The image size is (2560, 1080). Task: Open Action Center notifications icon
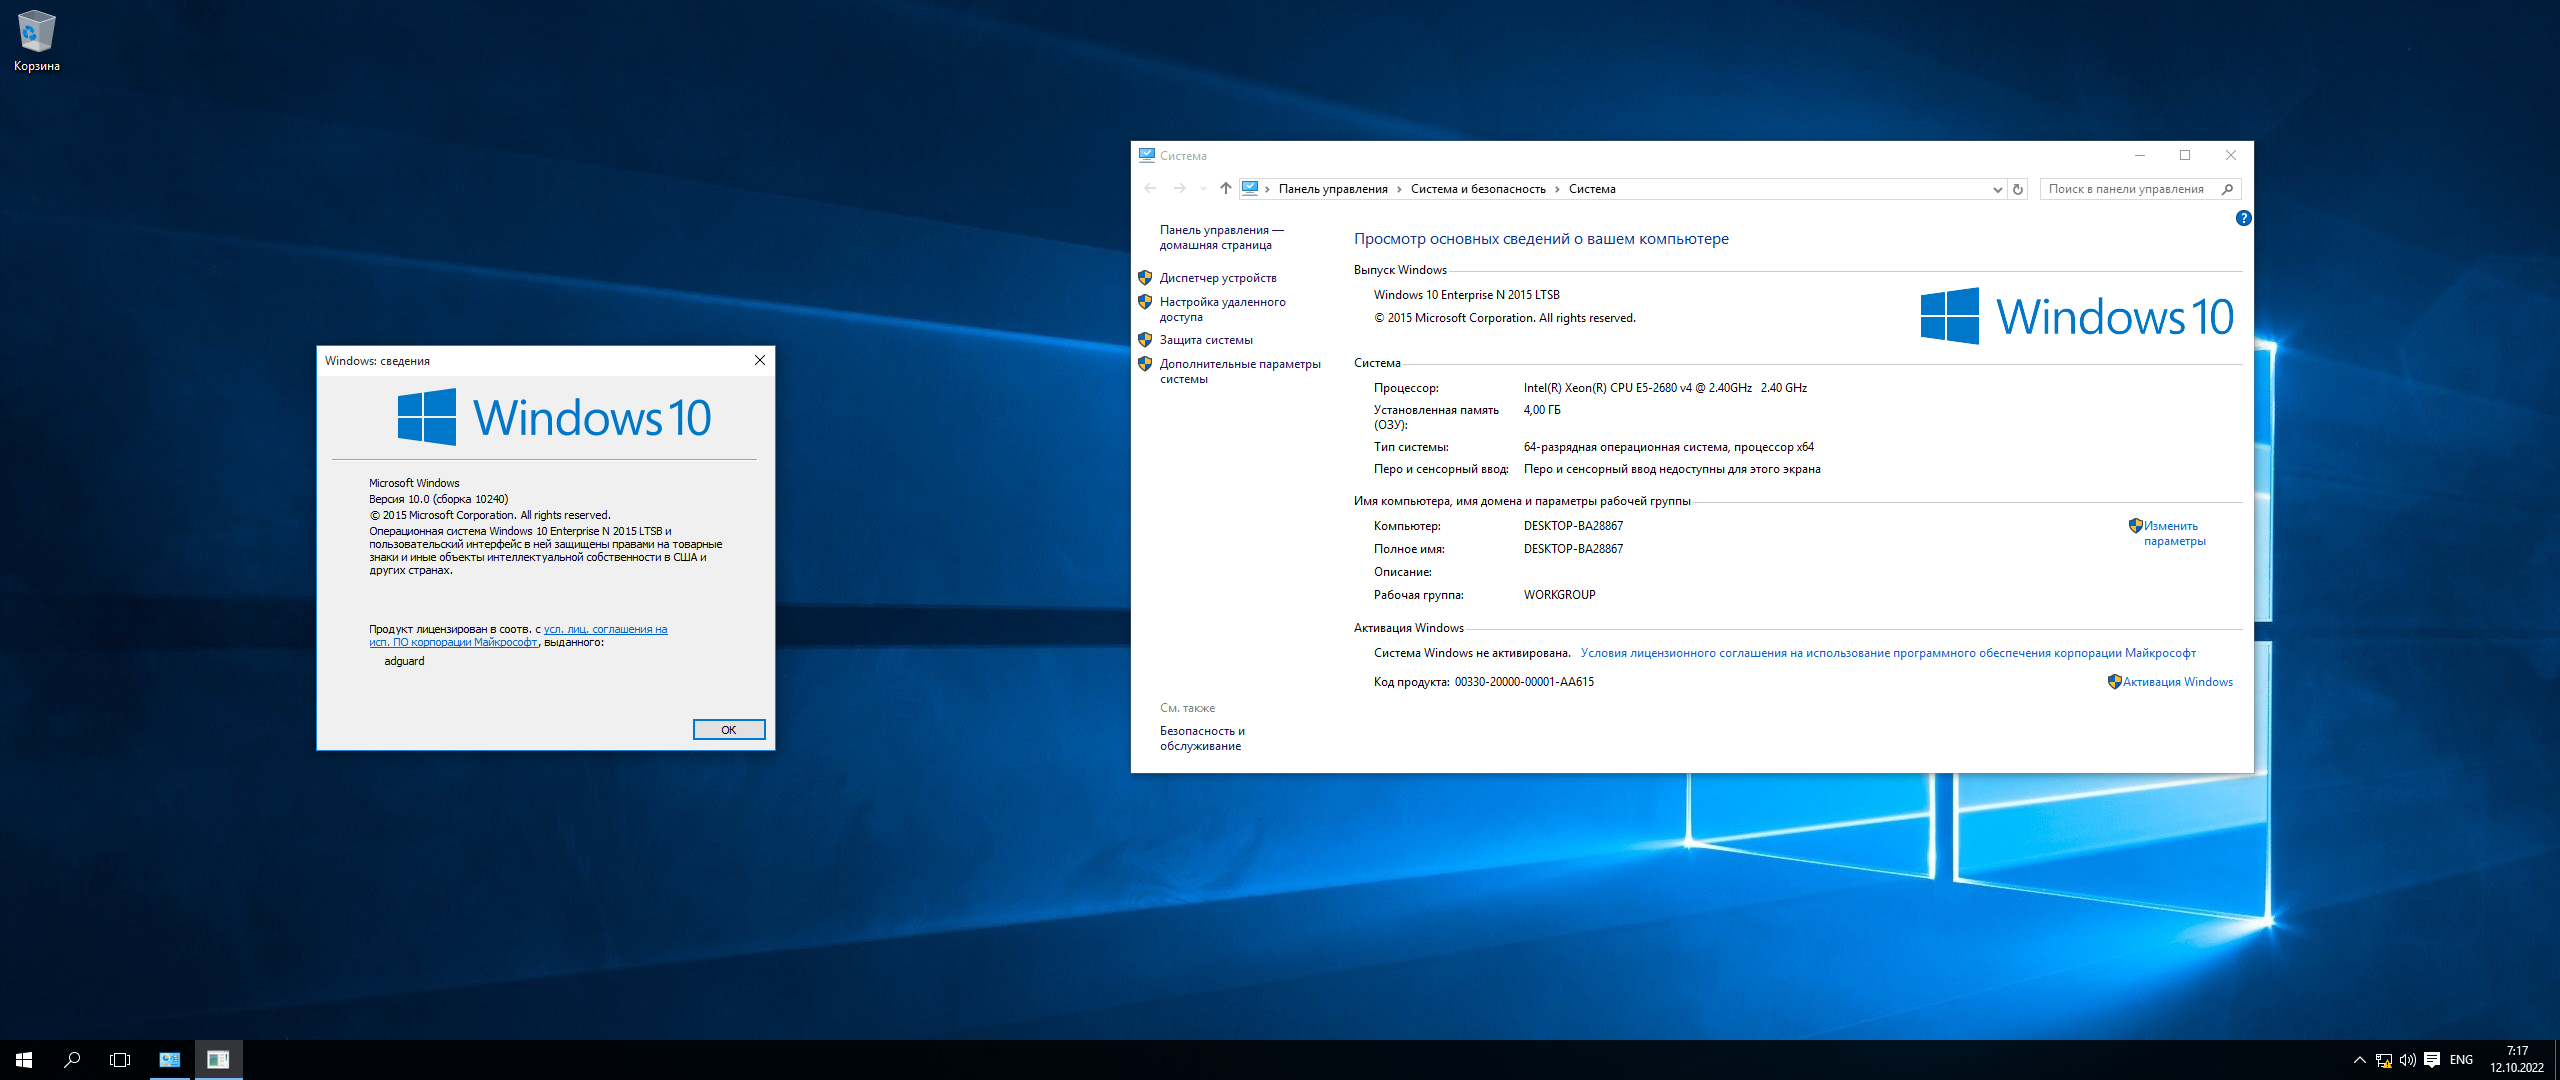2432,1060
